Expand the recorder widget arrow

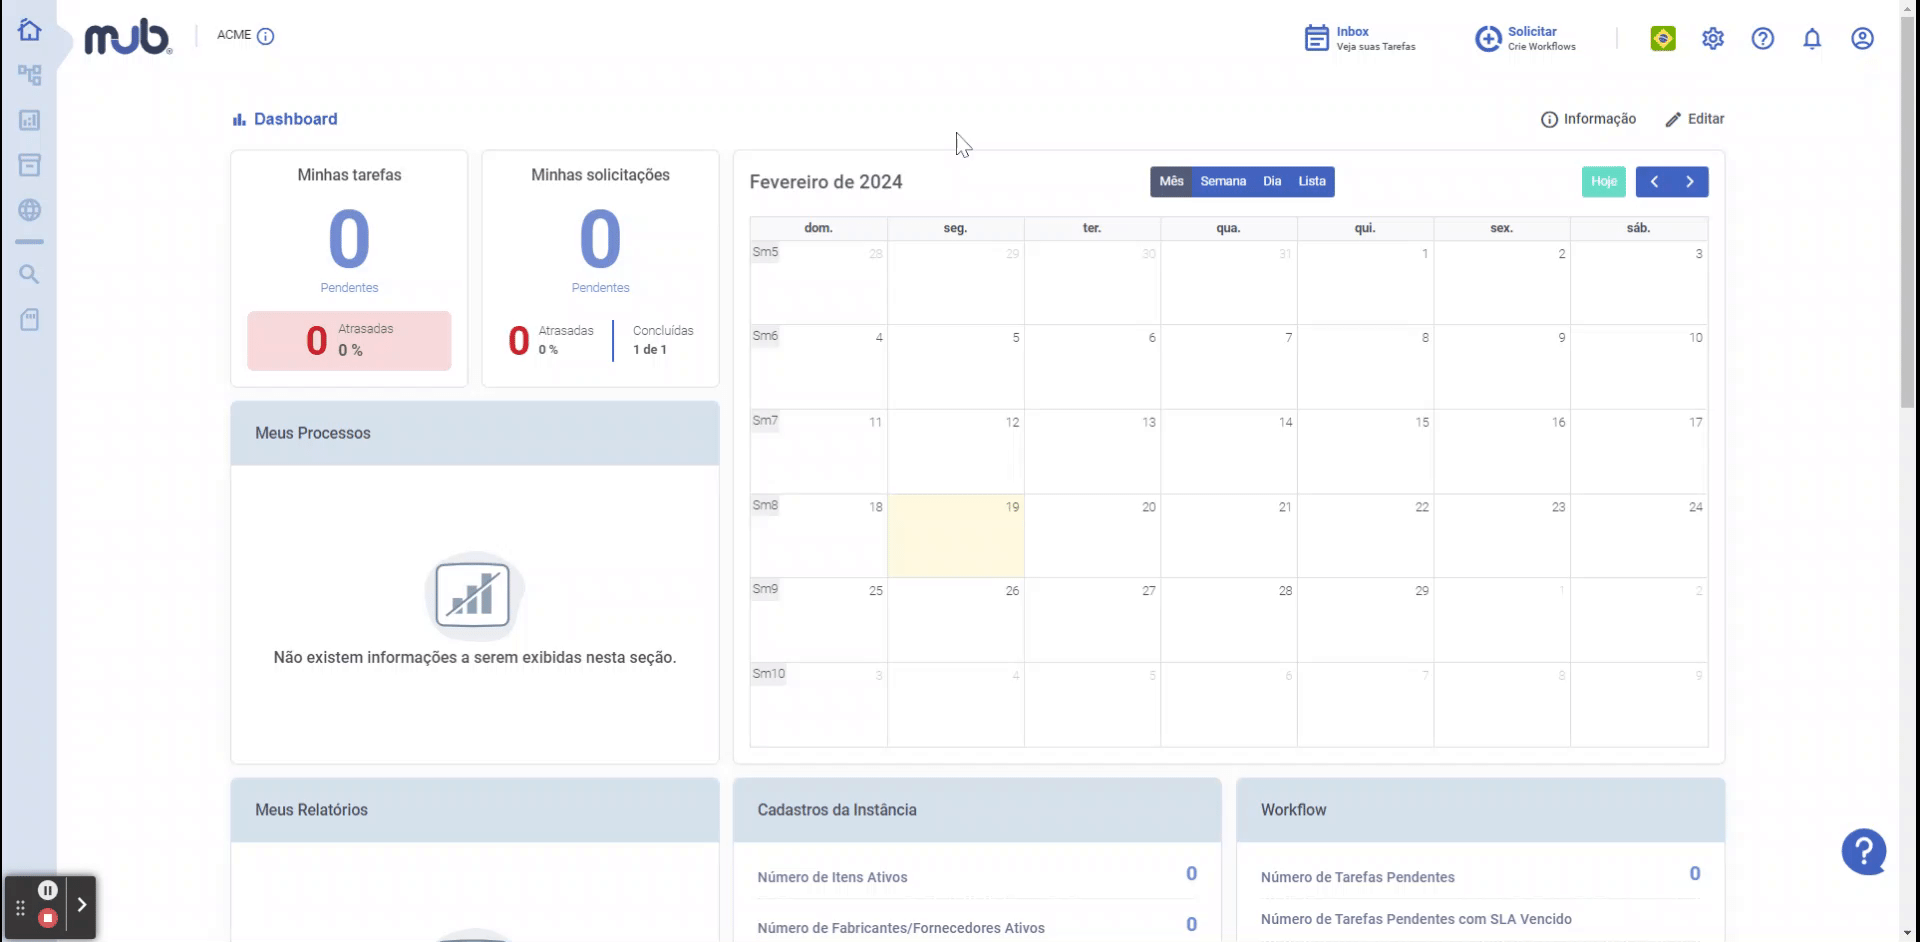[82, 905]
